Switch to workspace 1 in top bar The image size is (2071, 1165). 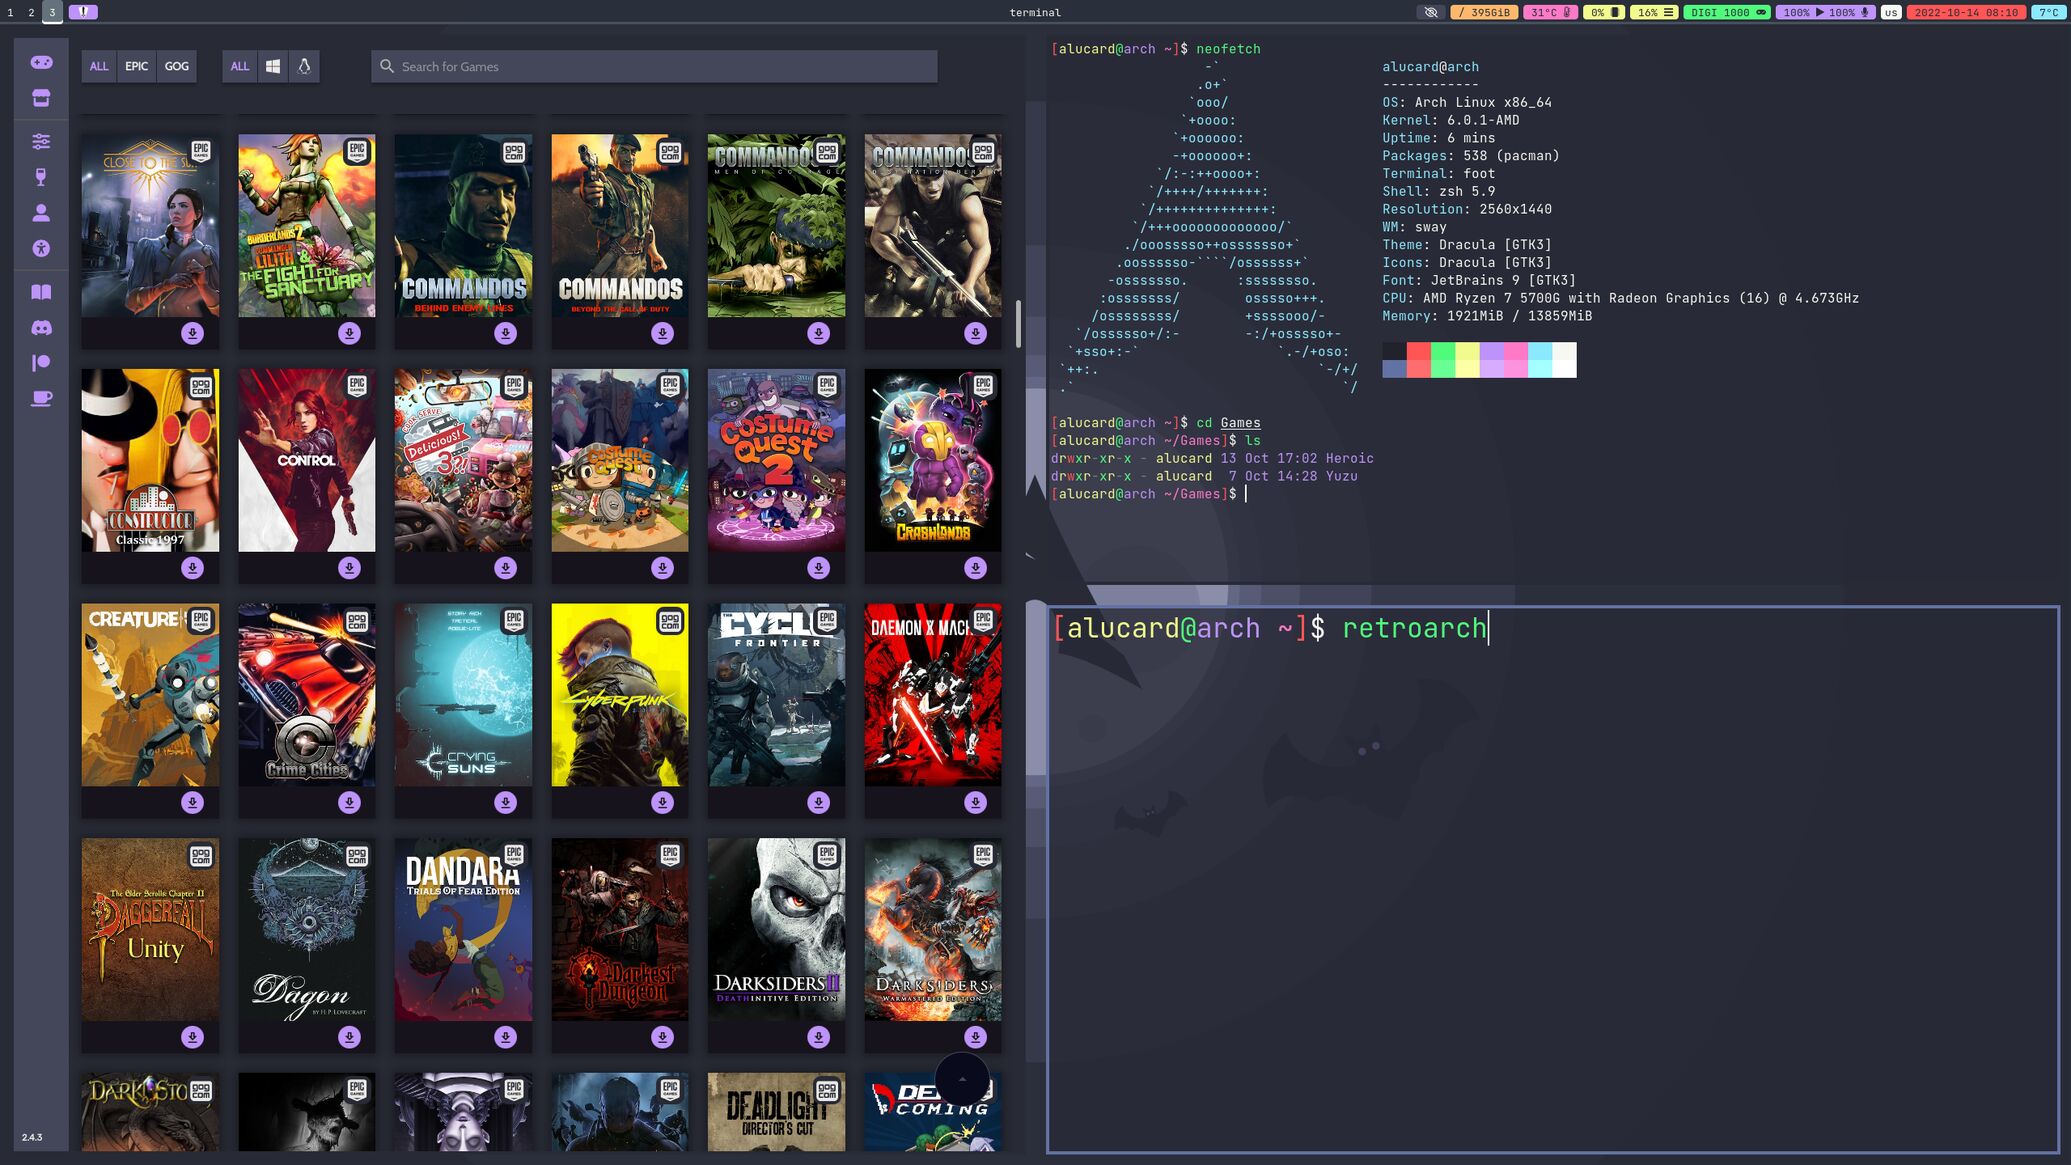click(x=10, y=12)
